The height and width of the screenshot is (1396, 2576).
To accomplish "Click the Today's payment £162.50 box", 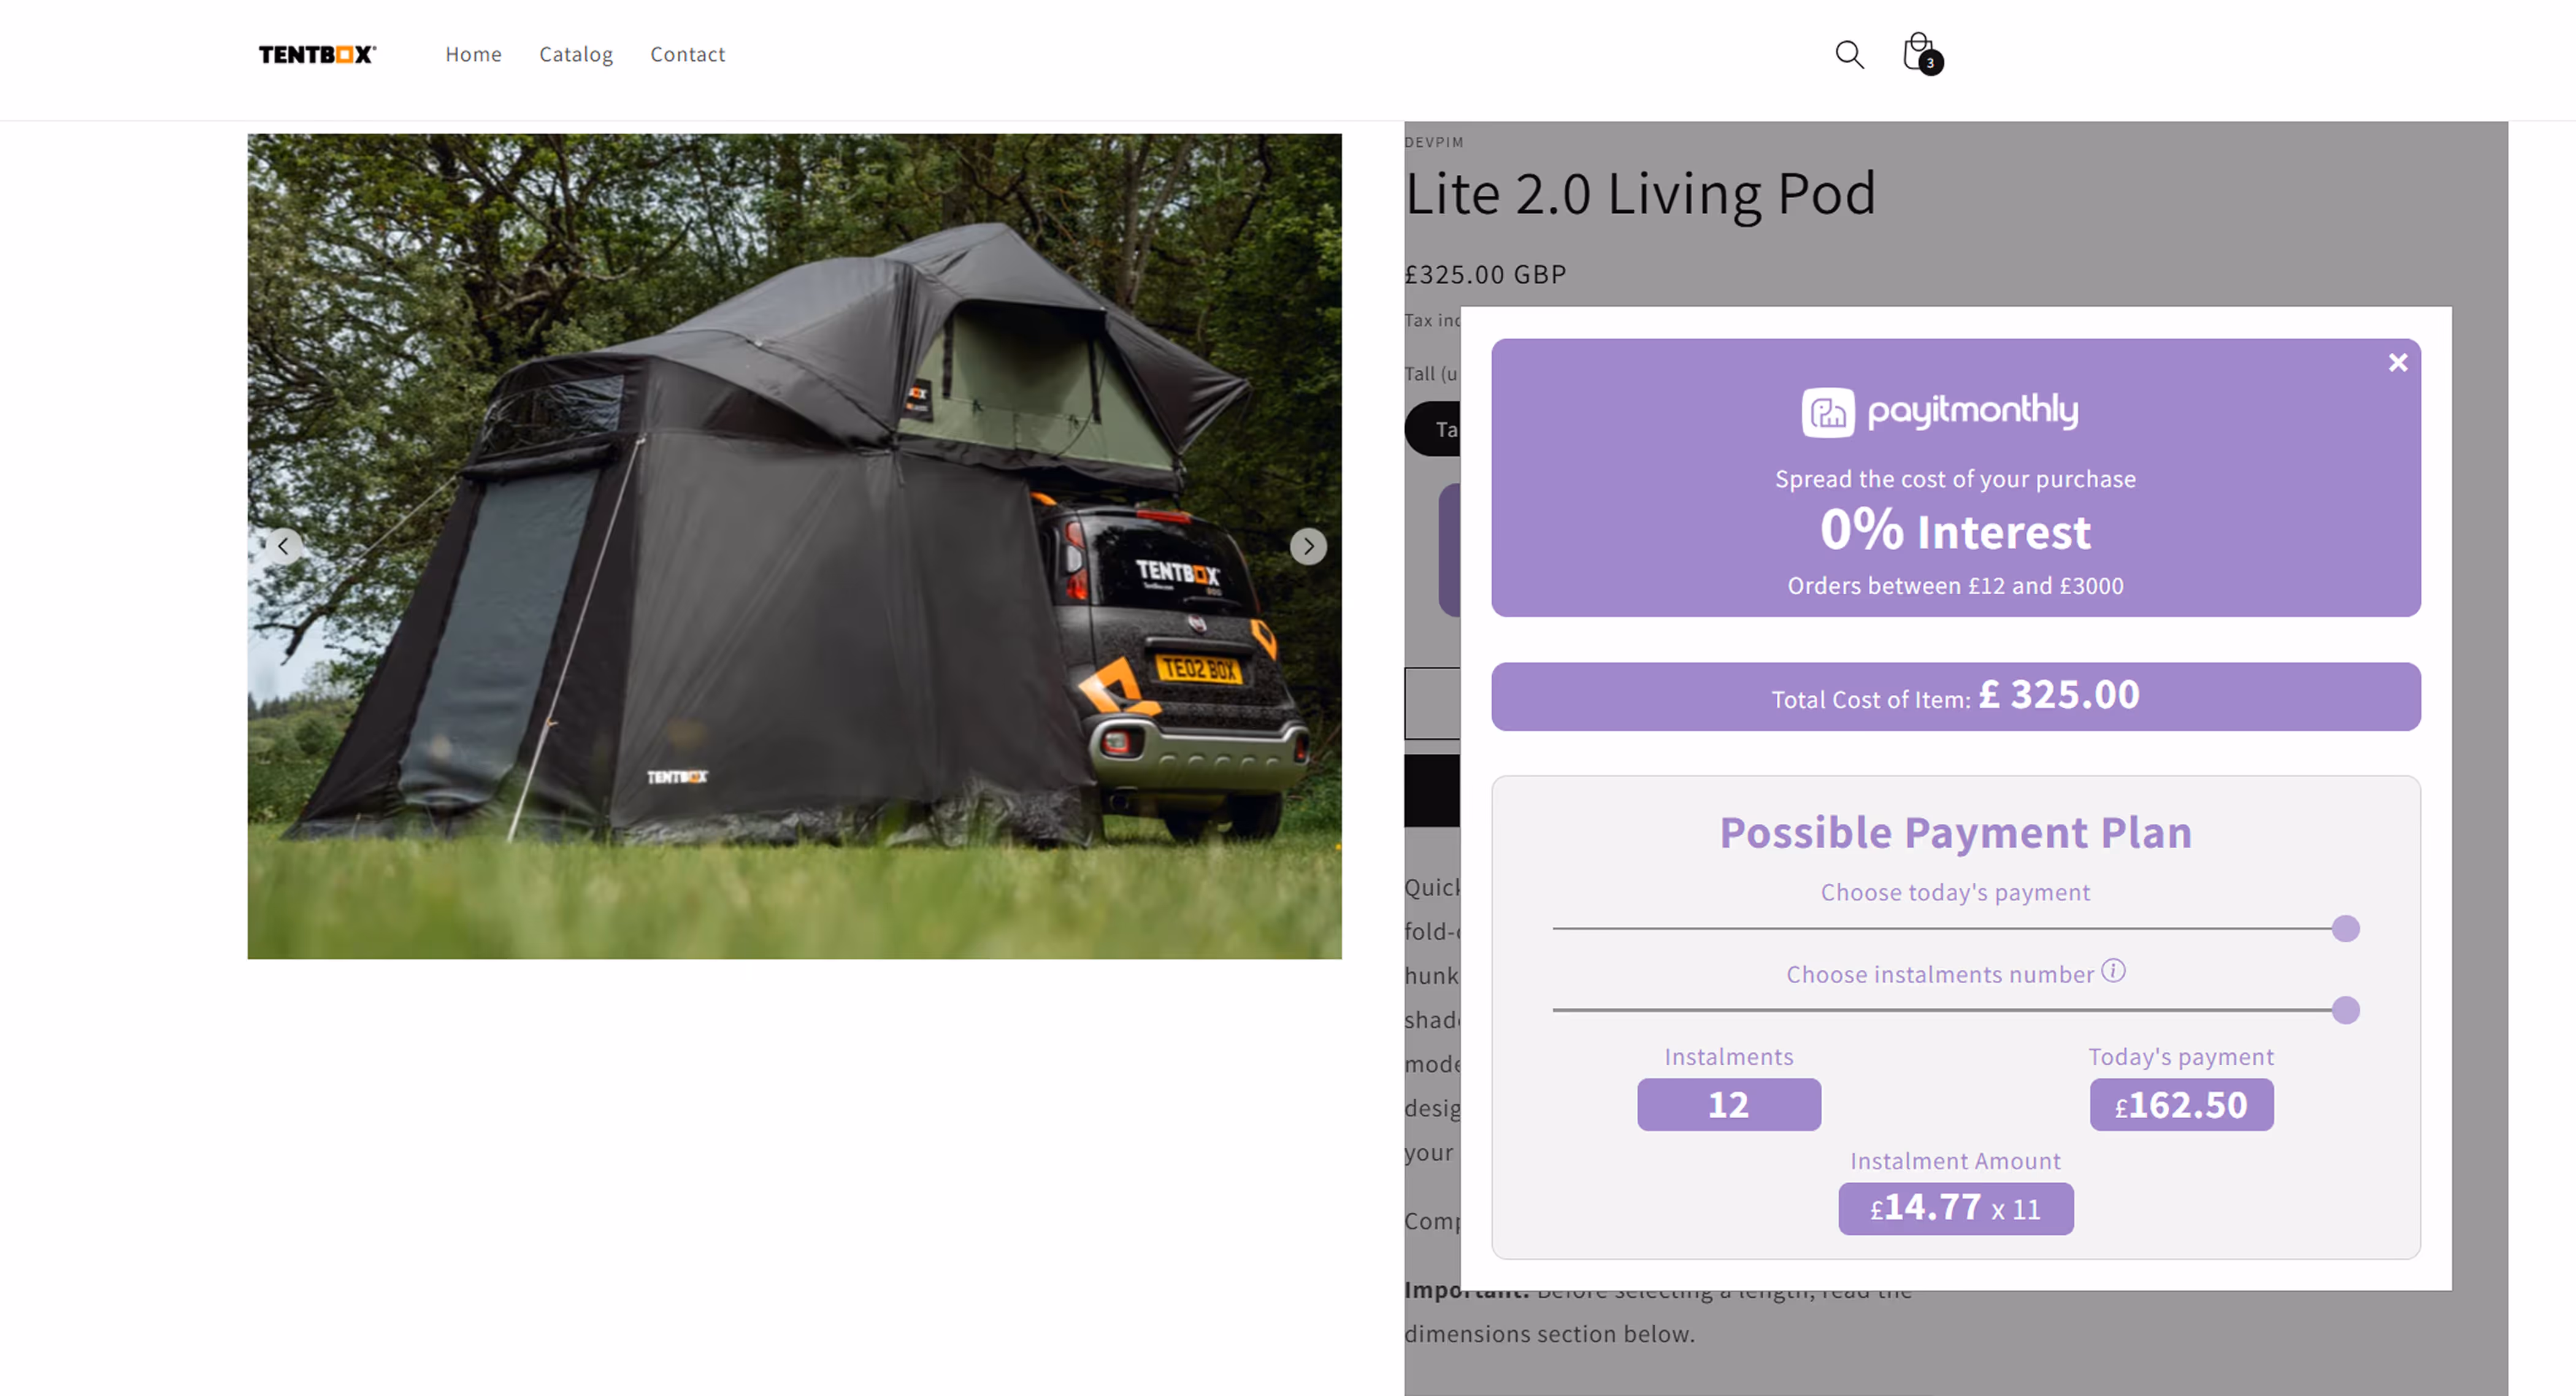I will point(2181,1104).
